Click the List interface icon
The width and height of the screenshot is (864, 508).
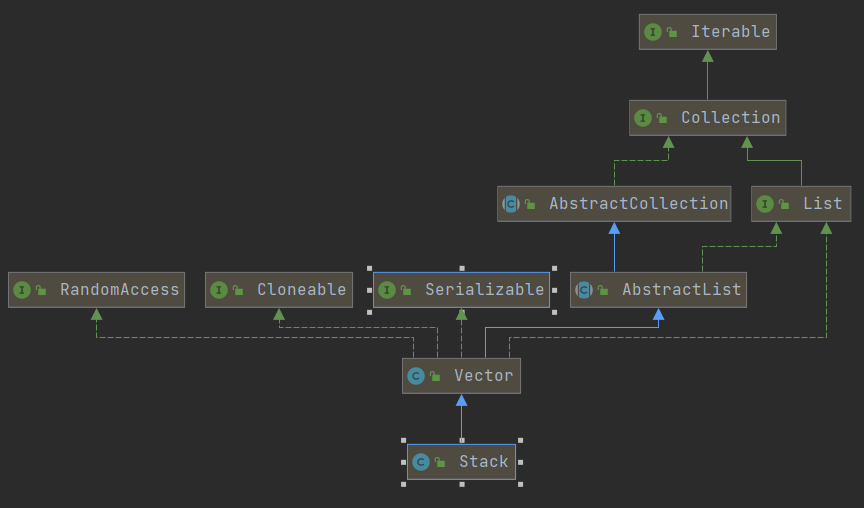click(765, 204)
